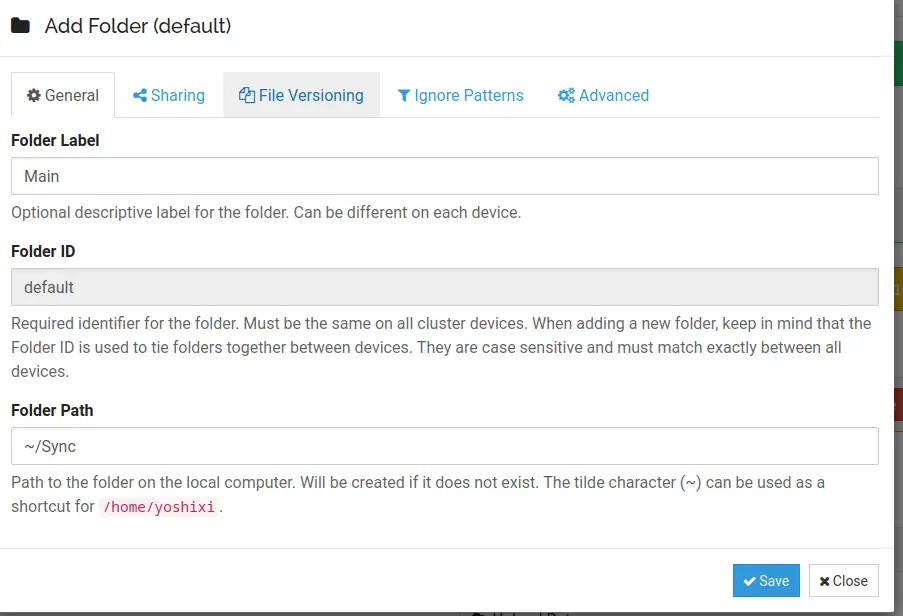Switch to the General tab
The height and width of the screenshot is (616, 903).
point(63,96)
